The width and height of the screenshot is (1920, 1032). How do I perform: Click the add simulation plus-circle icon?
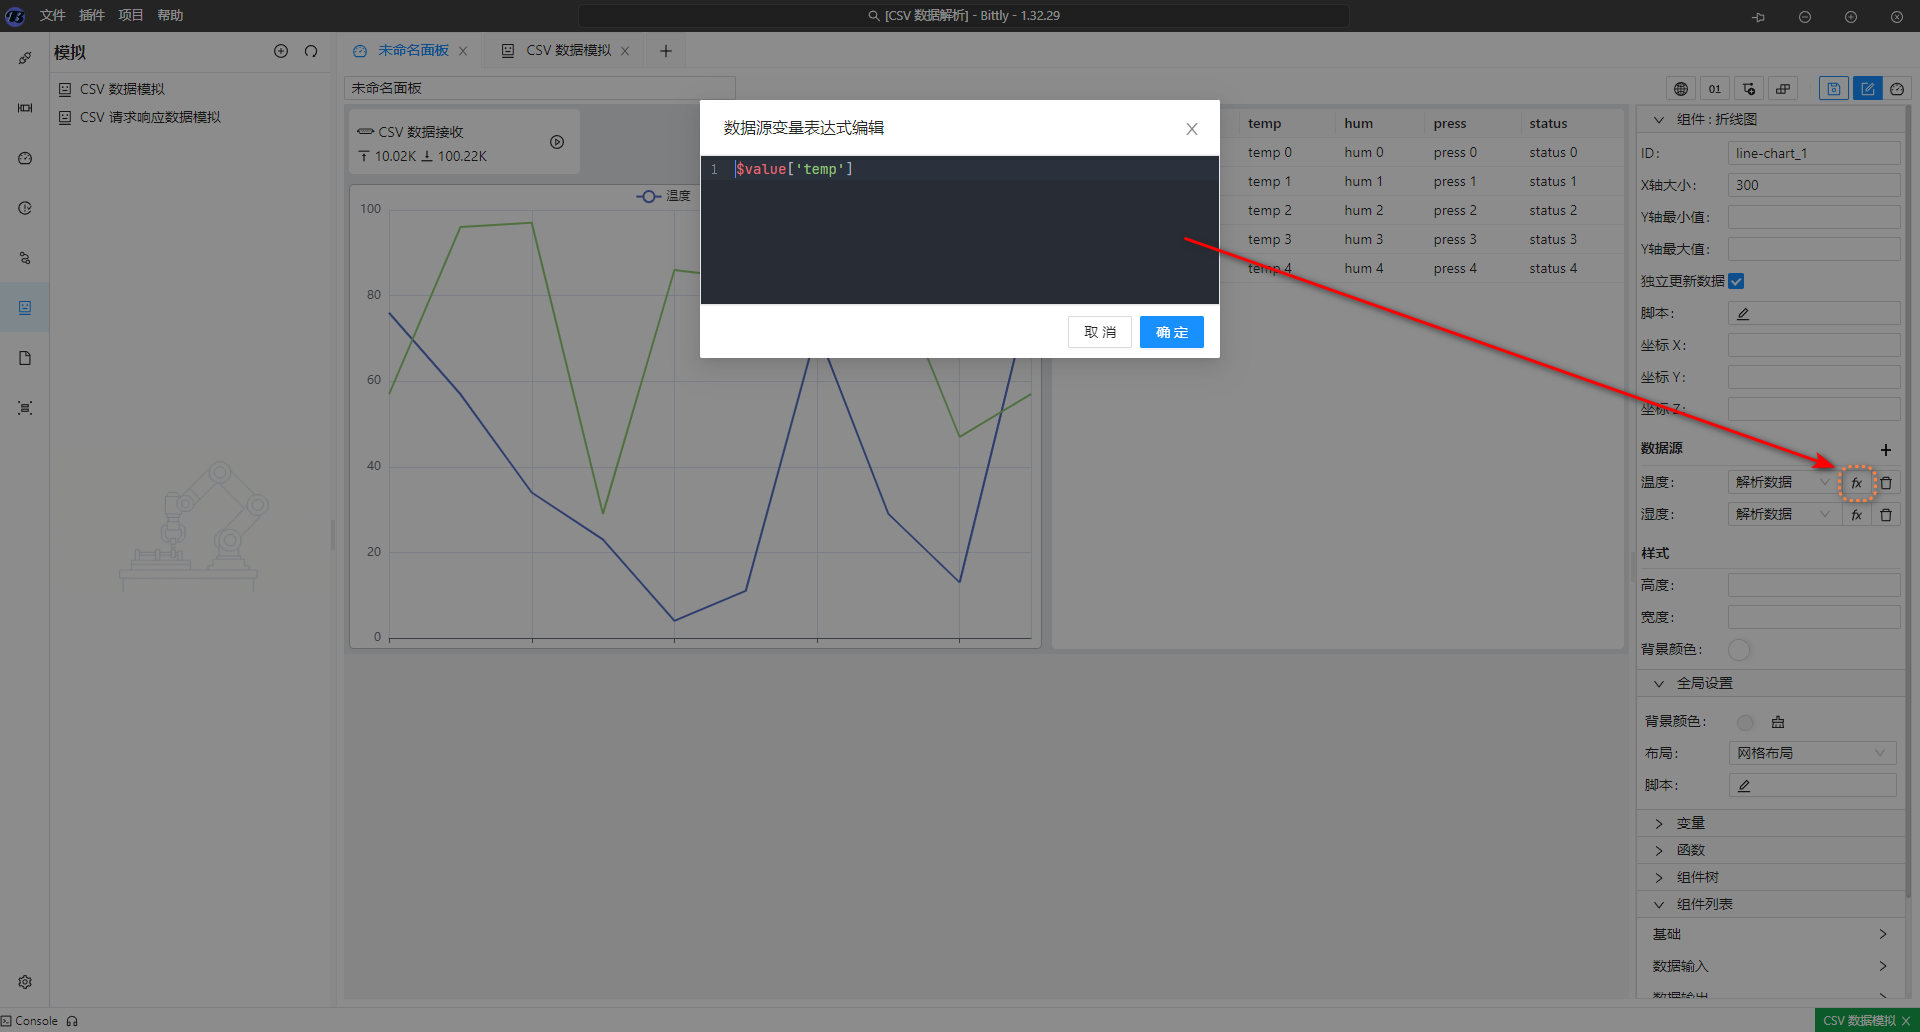pyautogui.click(x=281, y=51)
